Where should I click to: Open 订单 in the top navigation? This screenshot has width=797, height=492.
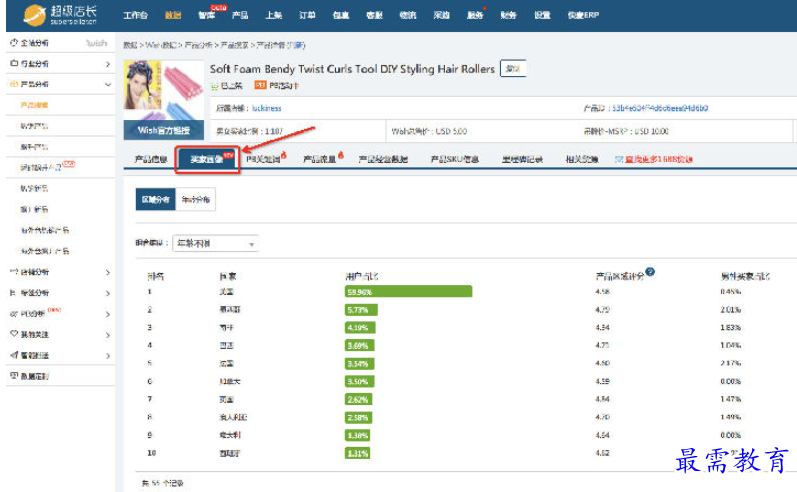307,15
